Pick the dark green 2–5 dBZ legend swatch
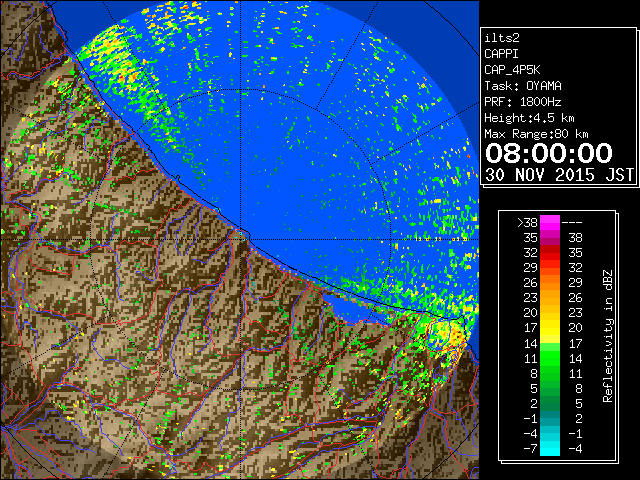This screenshot has width=640, height=480. (550, 403)
